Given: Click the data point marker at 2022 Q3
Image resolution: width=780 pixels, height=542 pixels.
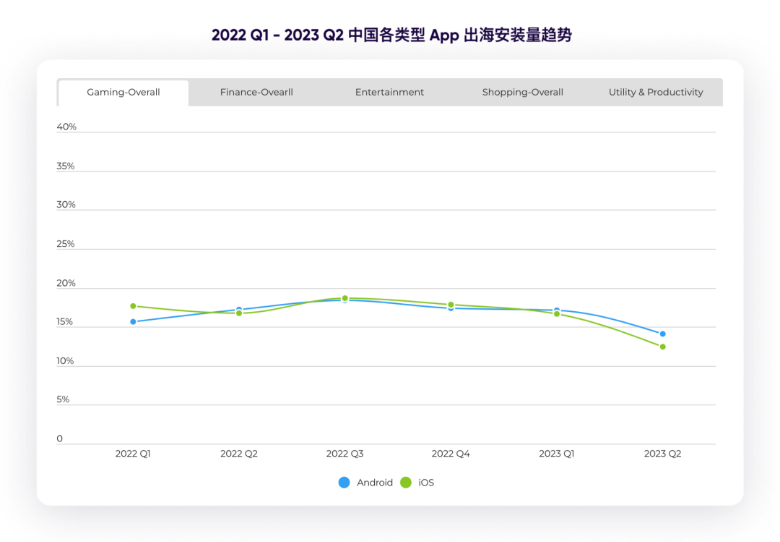Looking at the screenshot, I should [345, 298].
